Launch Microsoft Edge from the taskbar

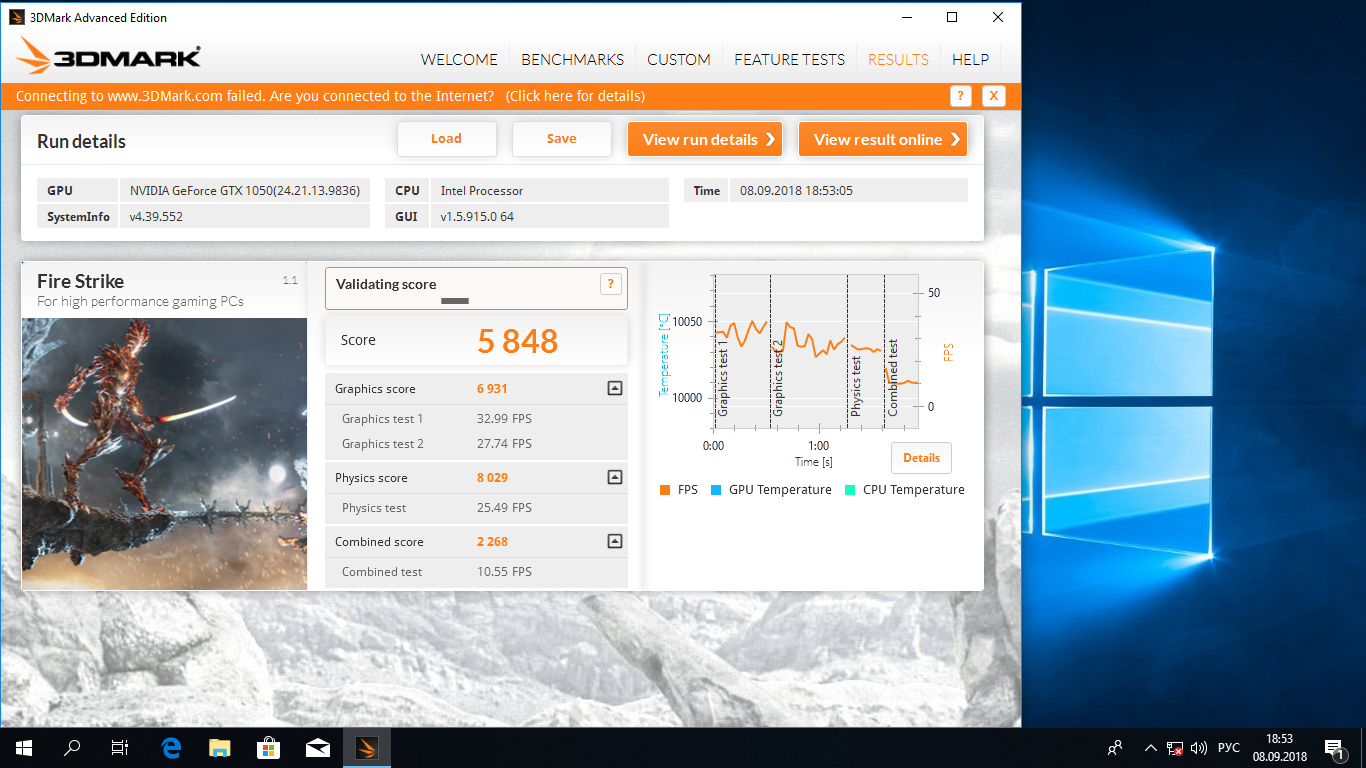[171, 747]
